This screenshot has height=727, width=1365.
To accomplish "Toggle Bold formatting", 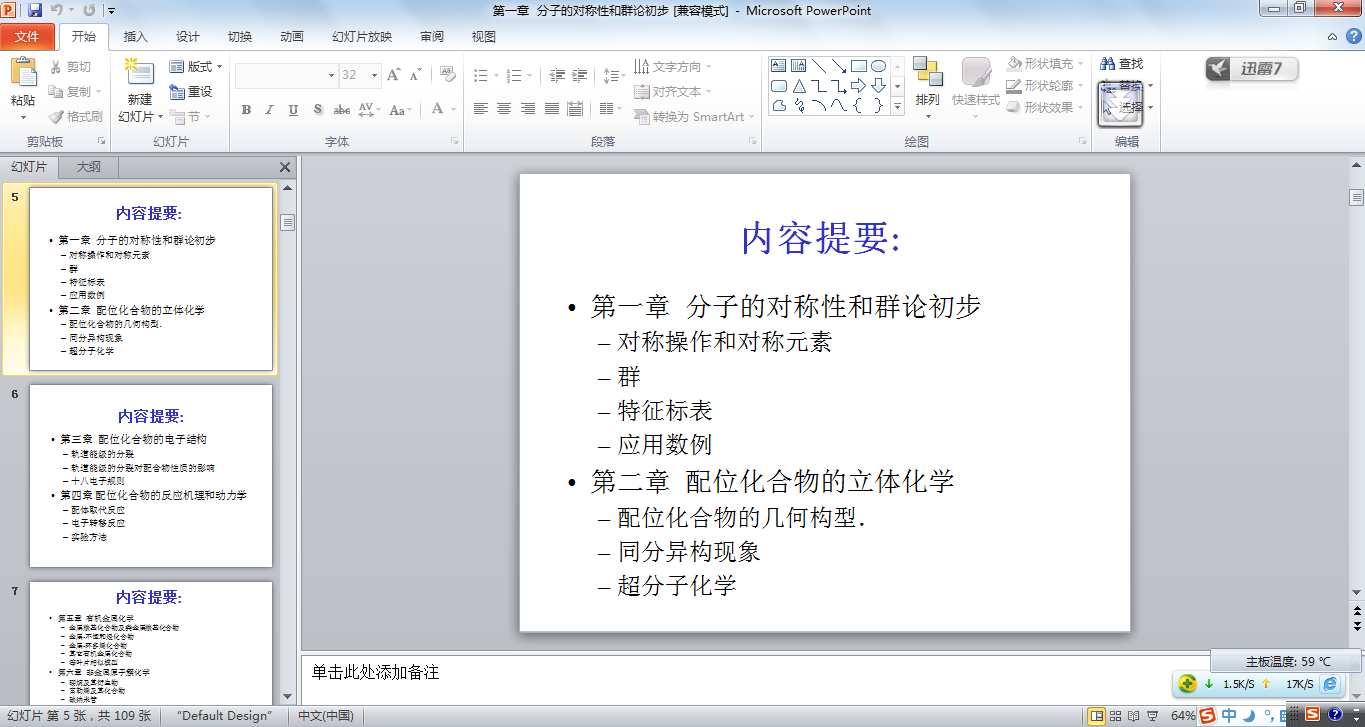I will [246, 110].
